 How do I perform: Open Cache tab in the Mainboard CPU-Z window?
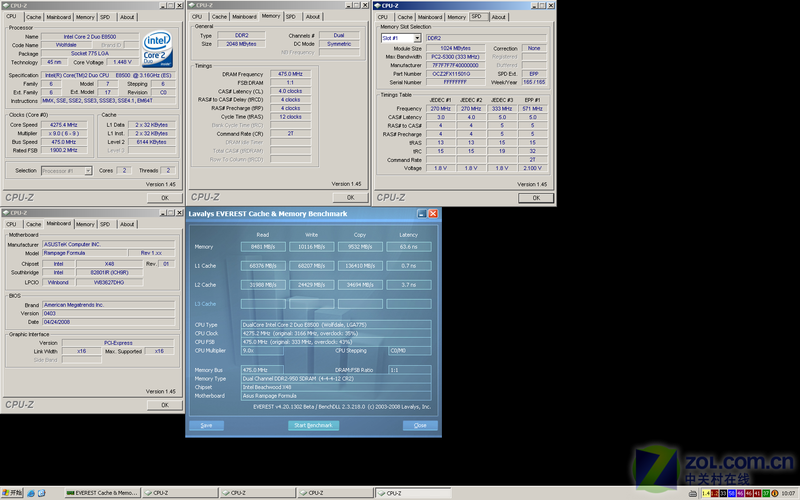tap(33, 224)
